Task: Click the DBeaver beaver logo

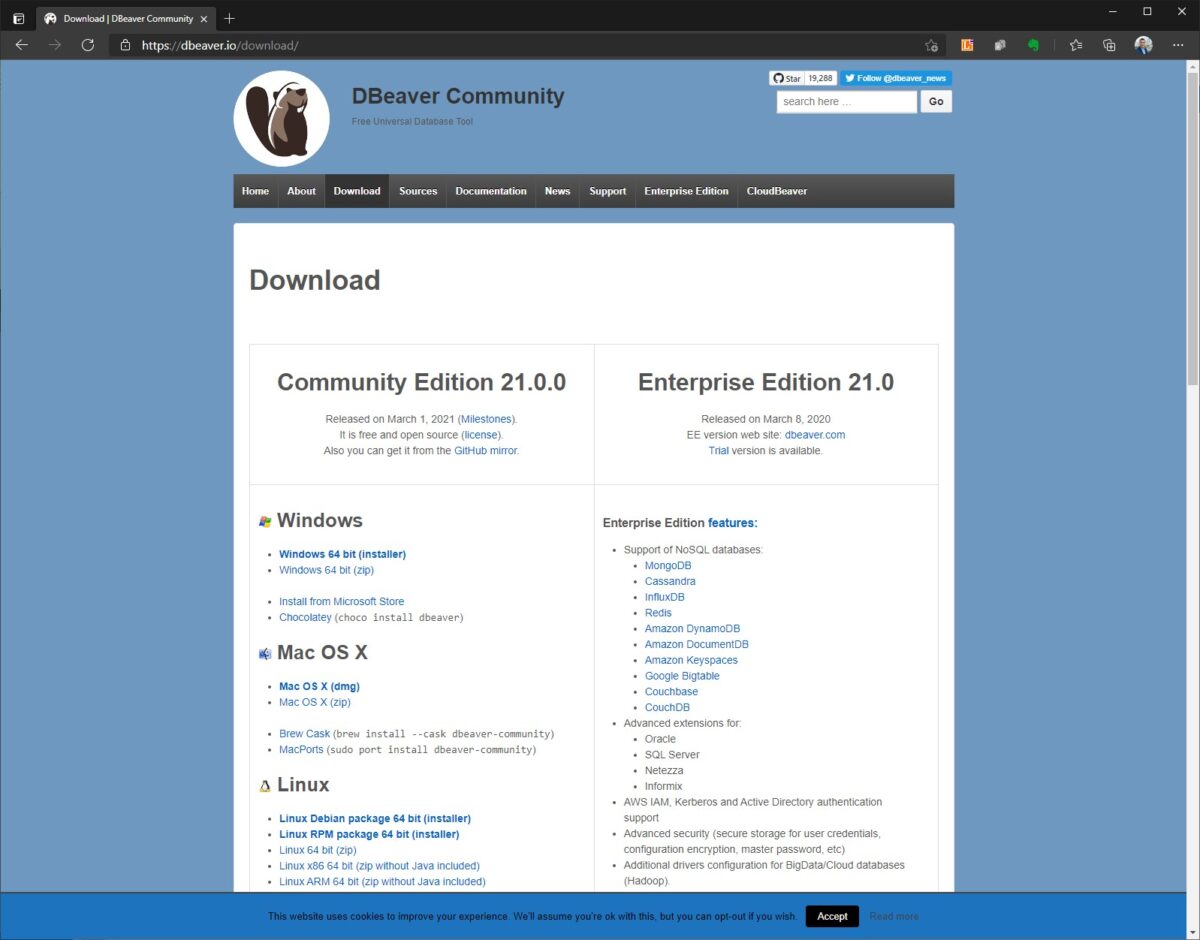Action: click(281, 117)
